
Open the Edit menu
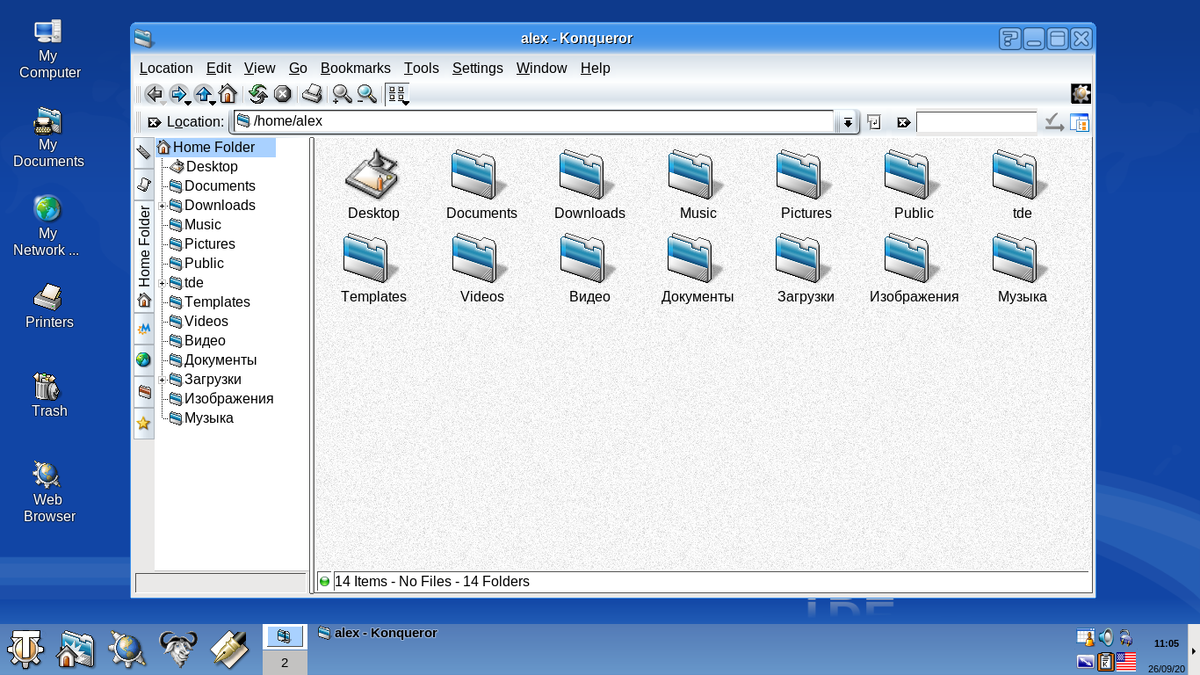pyautogui.click(x=218, y=68)
